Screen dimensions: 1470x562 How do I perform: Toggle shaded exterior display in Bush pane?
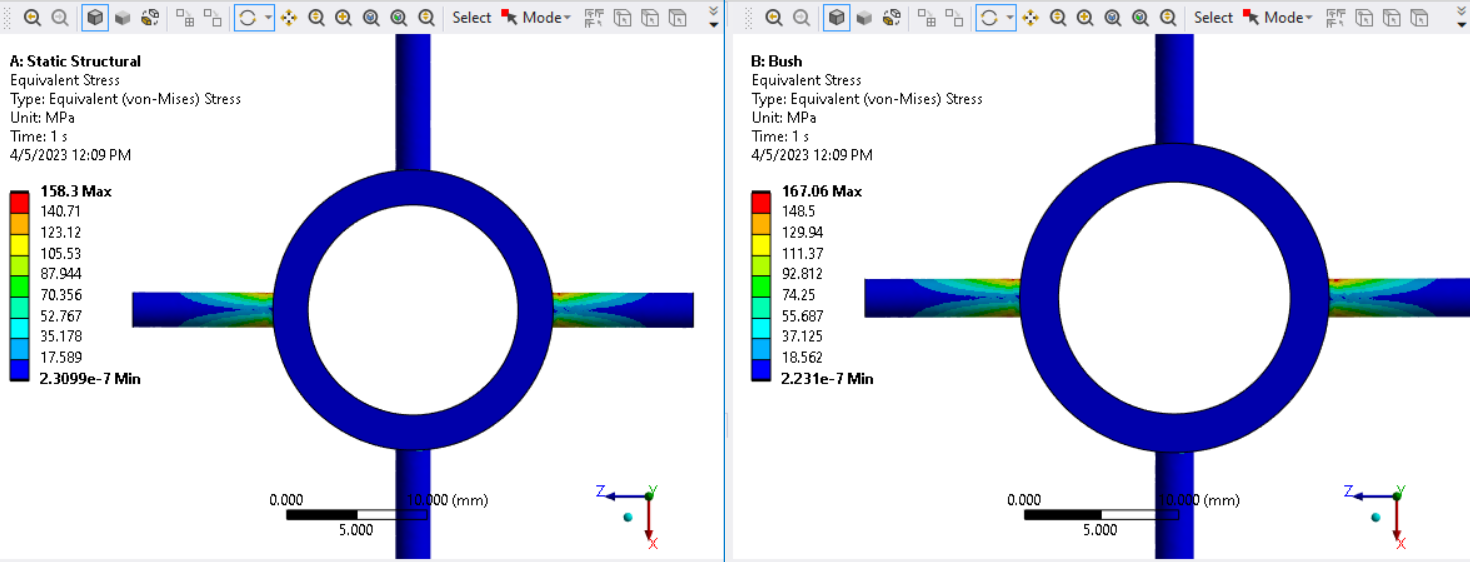click(x=864, y=18)
